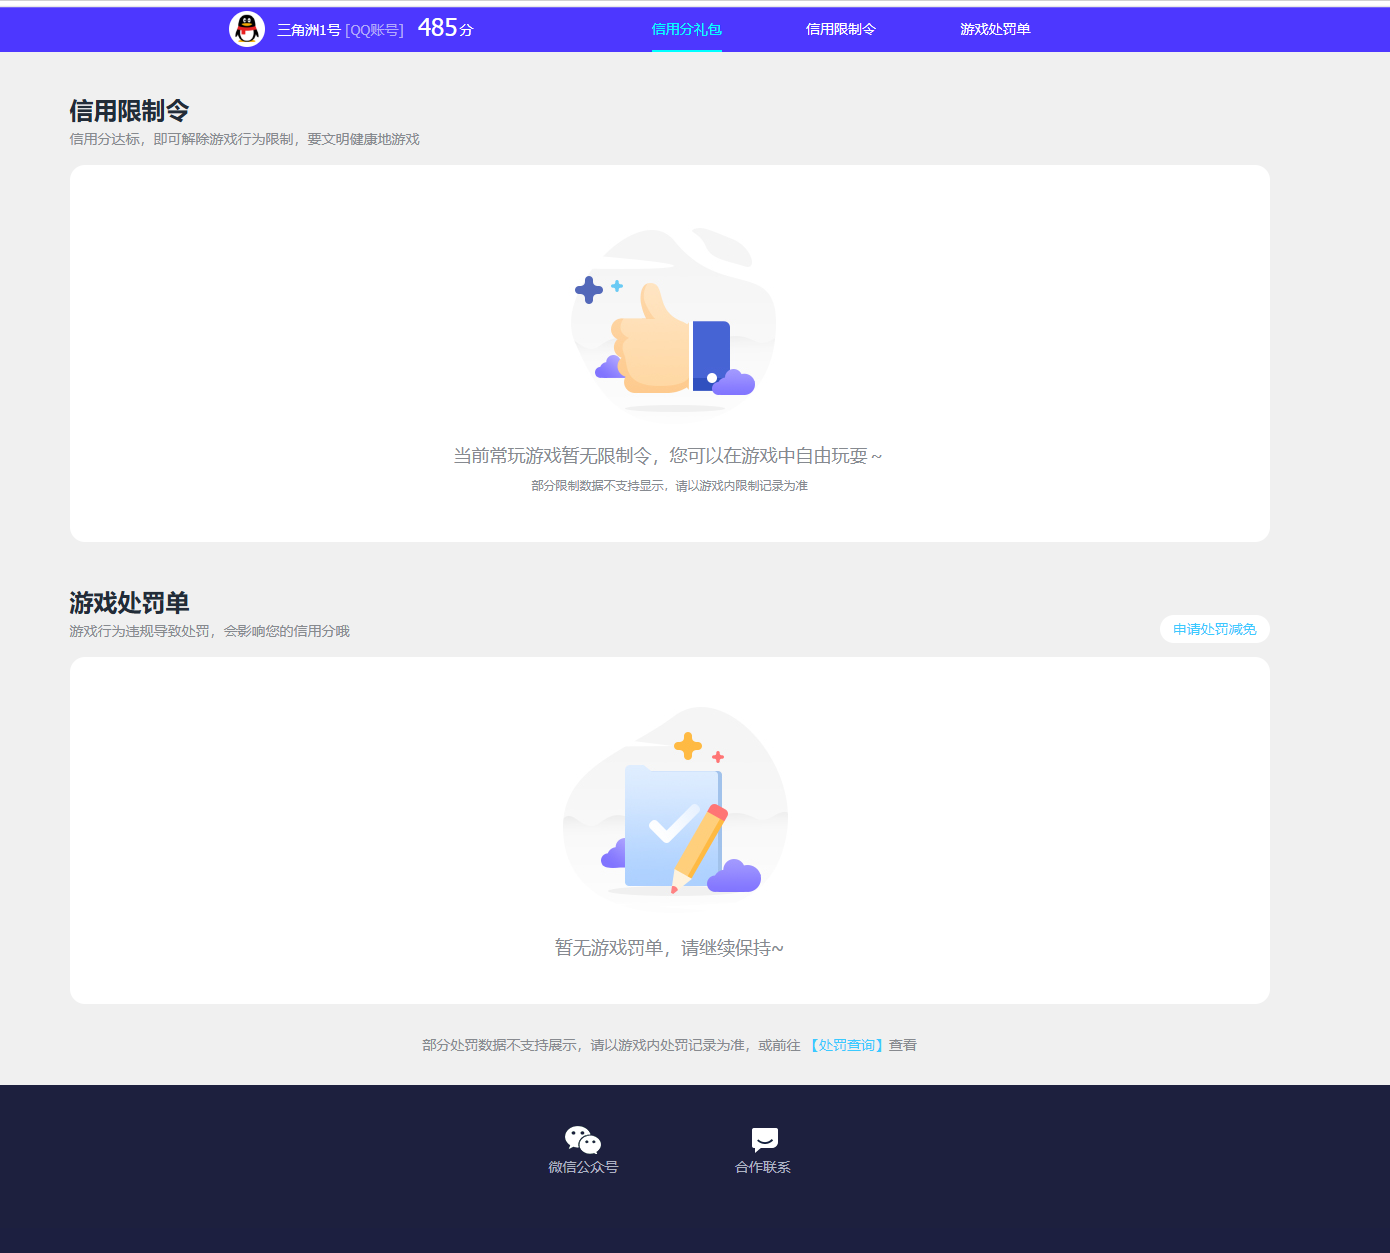
Task: Click the account name 三角洲1号
Action: [x=309, y=30]
